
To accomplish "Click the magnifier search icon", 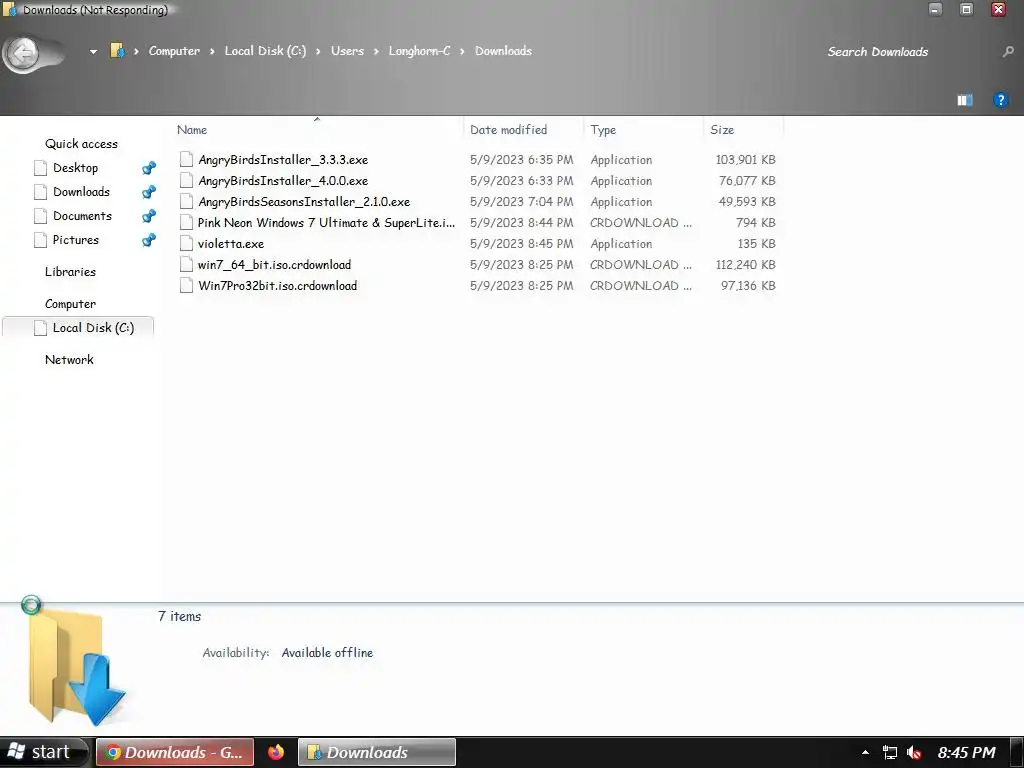I will (x=1008, y=52).
